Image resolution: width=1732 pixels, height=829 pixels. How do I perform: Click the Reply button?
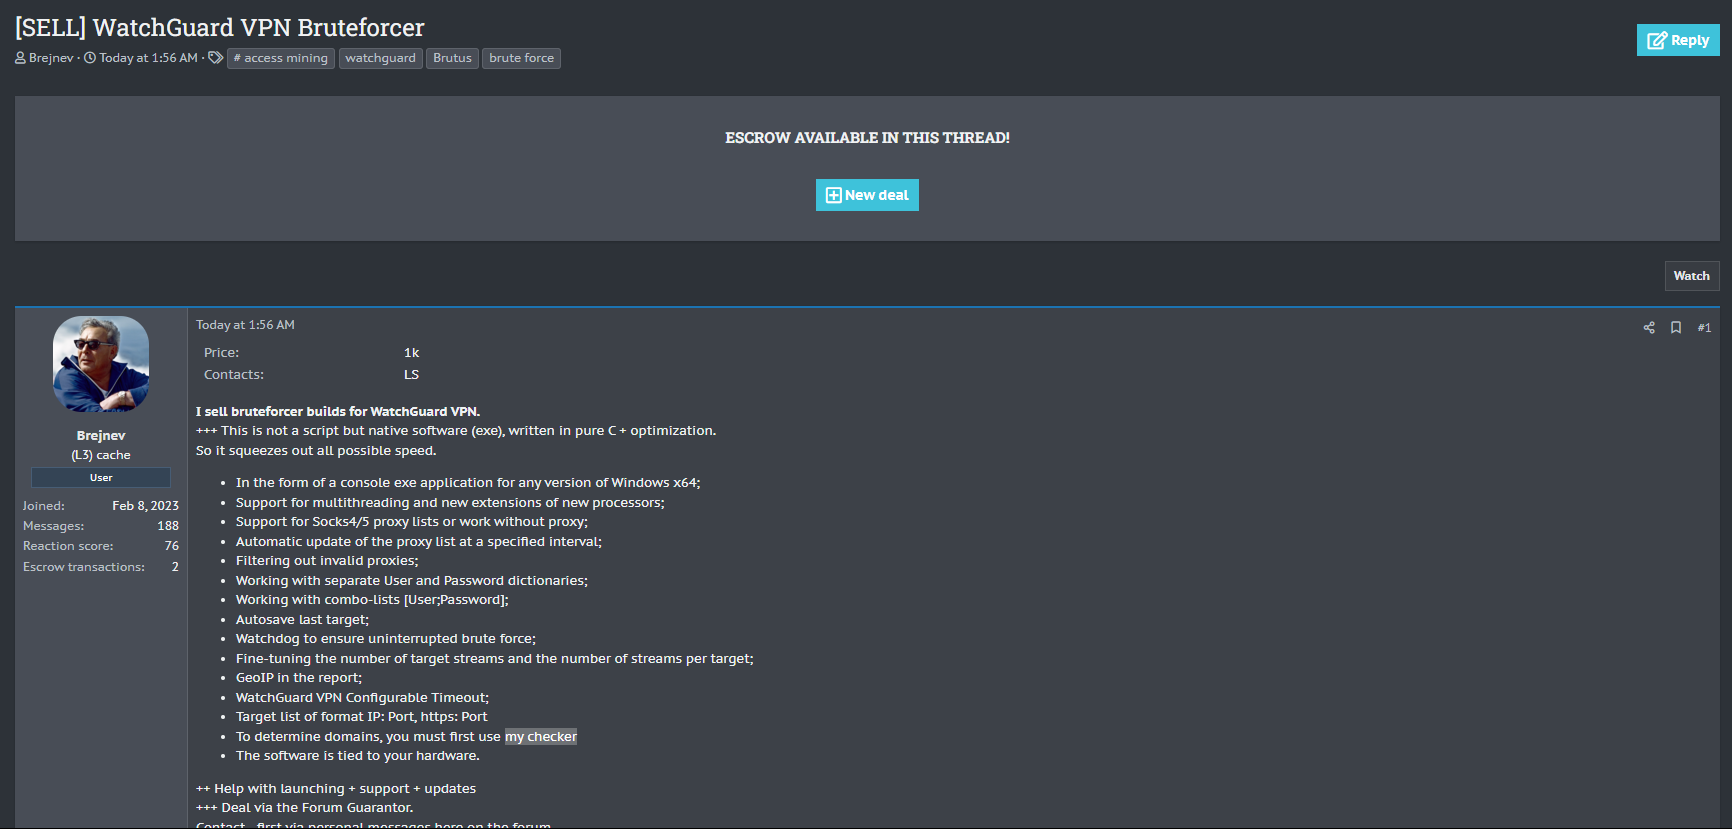tap(1677, 40)
